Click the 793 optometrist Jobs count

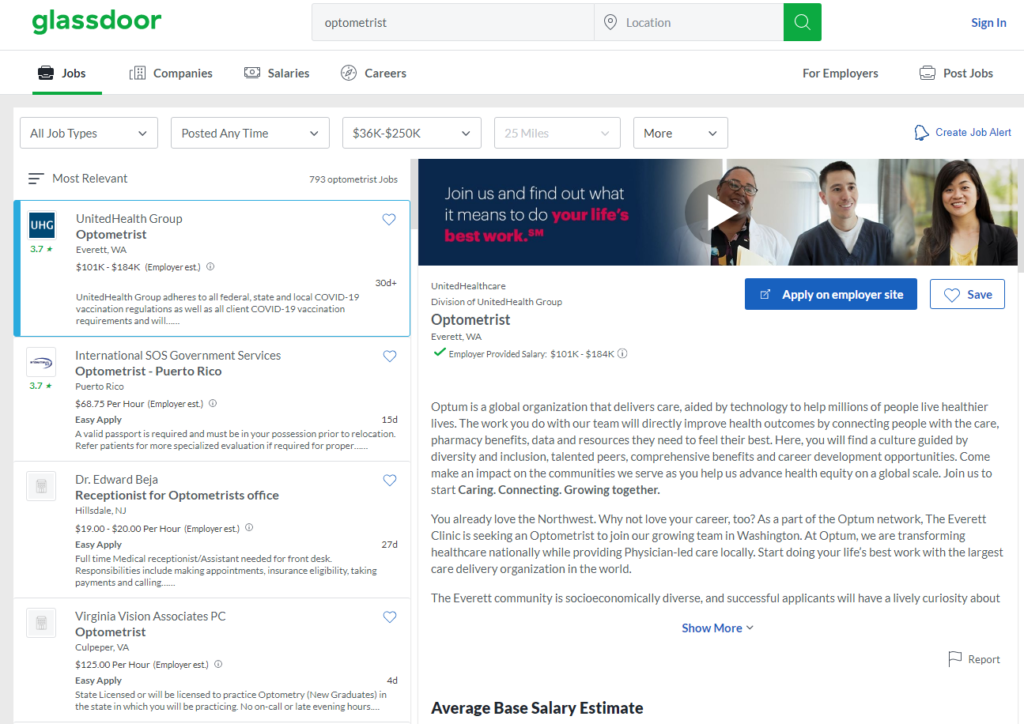click(x=353, y=179)
